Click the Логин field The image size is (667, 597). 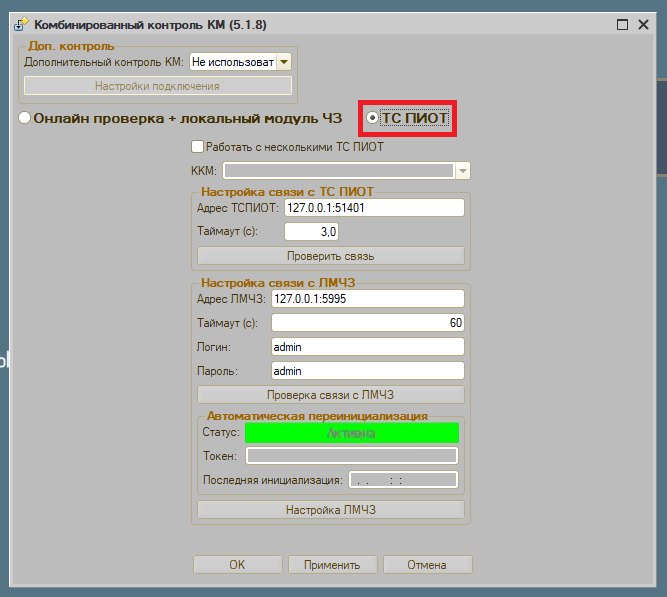[368, 347]
